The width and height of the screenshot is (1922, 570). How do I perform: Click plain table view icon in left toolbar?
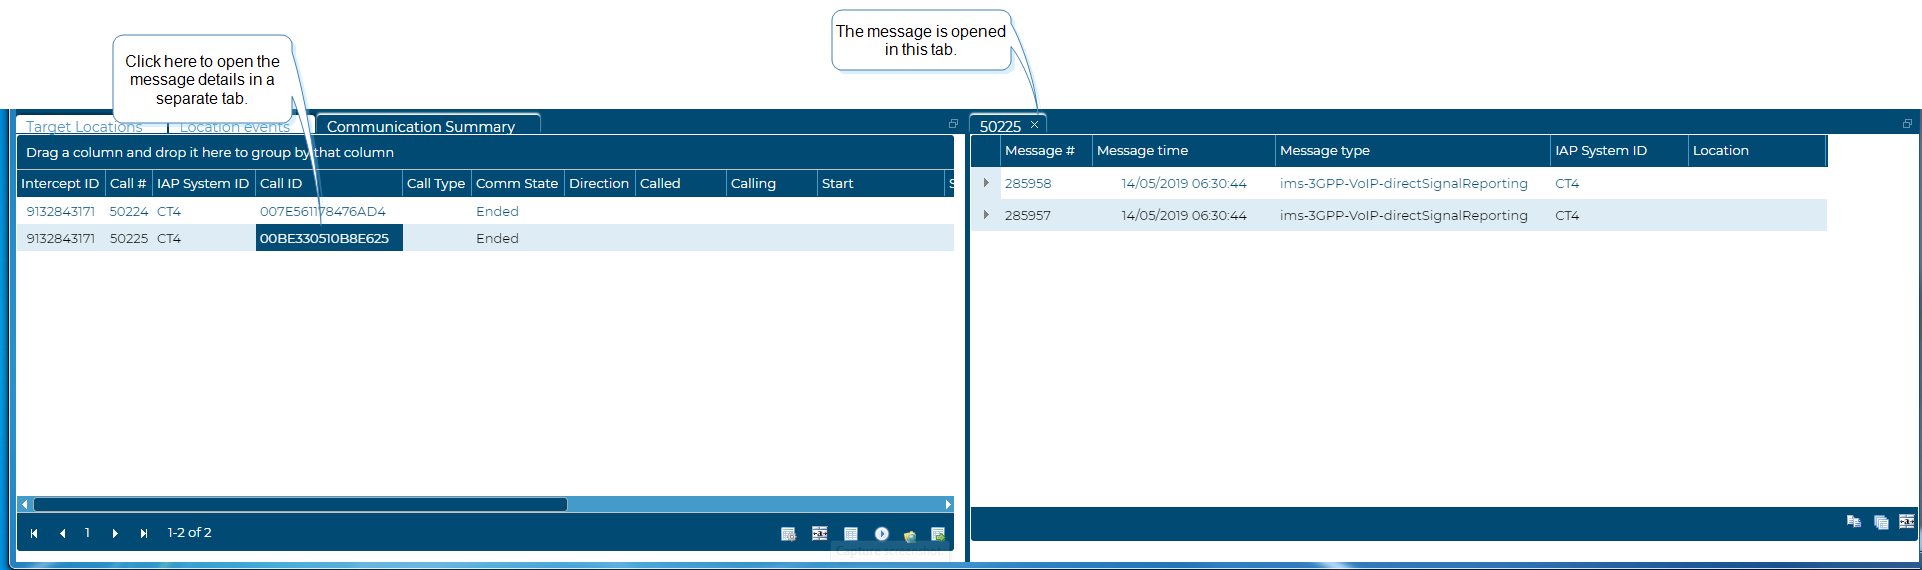click(850, 534)
